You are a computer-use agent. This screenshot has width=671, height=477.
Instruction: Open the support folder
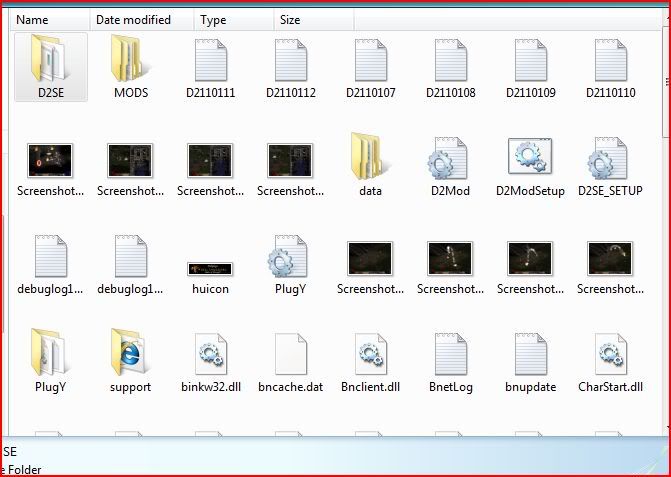click(130, 354)
